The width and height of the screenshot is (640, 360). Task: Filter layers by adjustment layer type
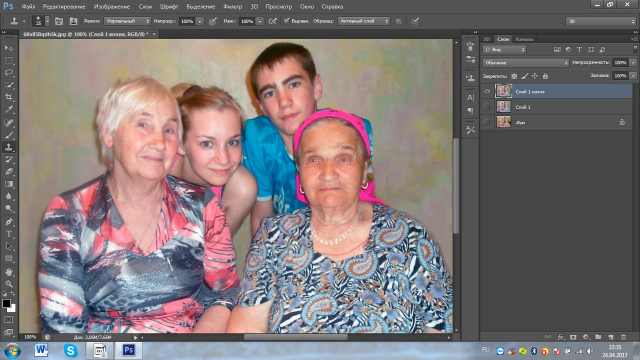coord(568,50)
